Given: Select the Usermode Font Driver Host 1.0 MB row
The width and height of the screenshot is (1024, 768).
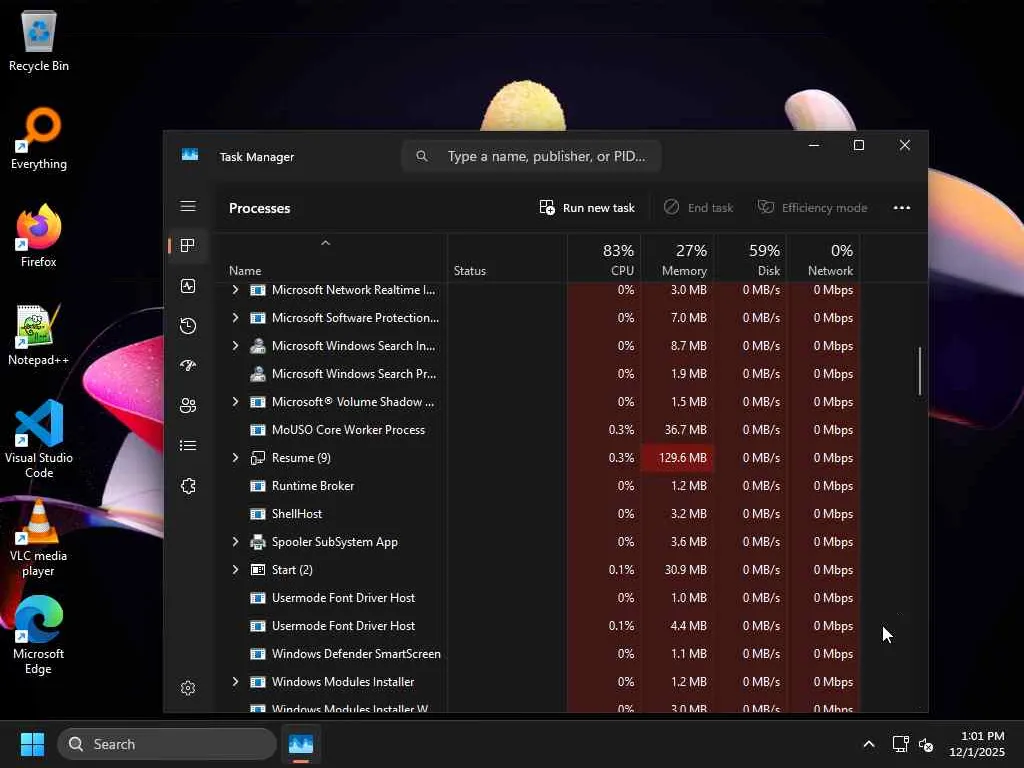Looking at the screenshot, I should coord(539,598).
